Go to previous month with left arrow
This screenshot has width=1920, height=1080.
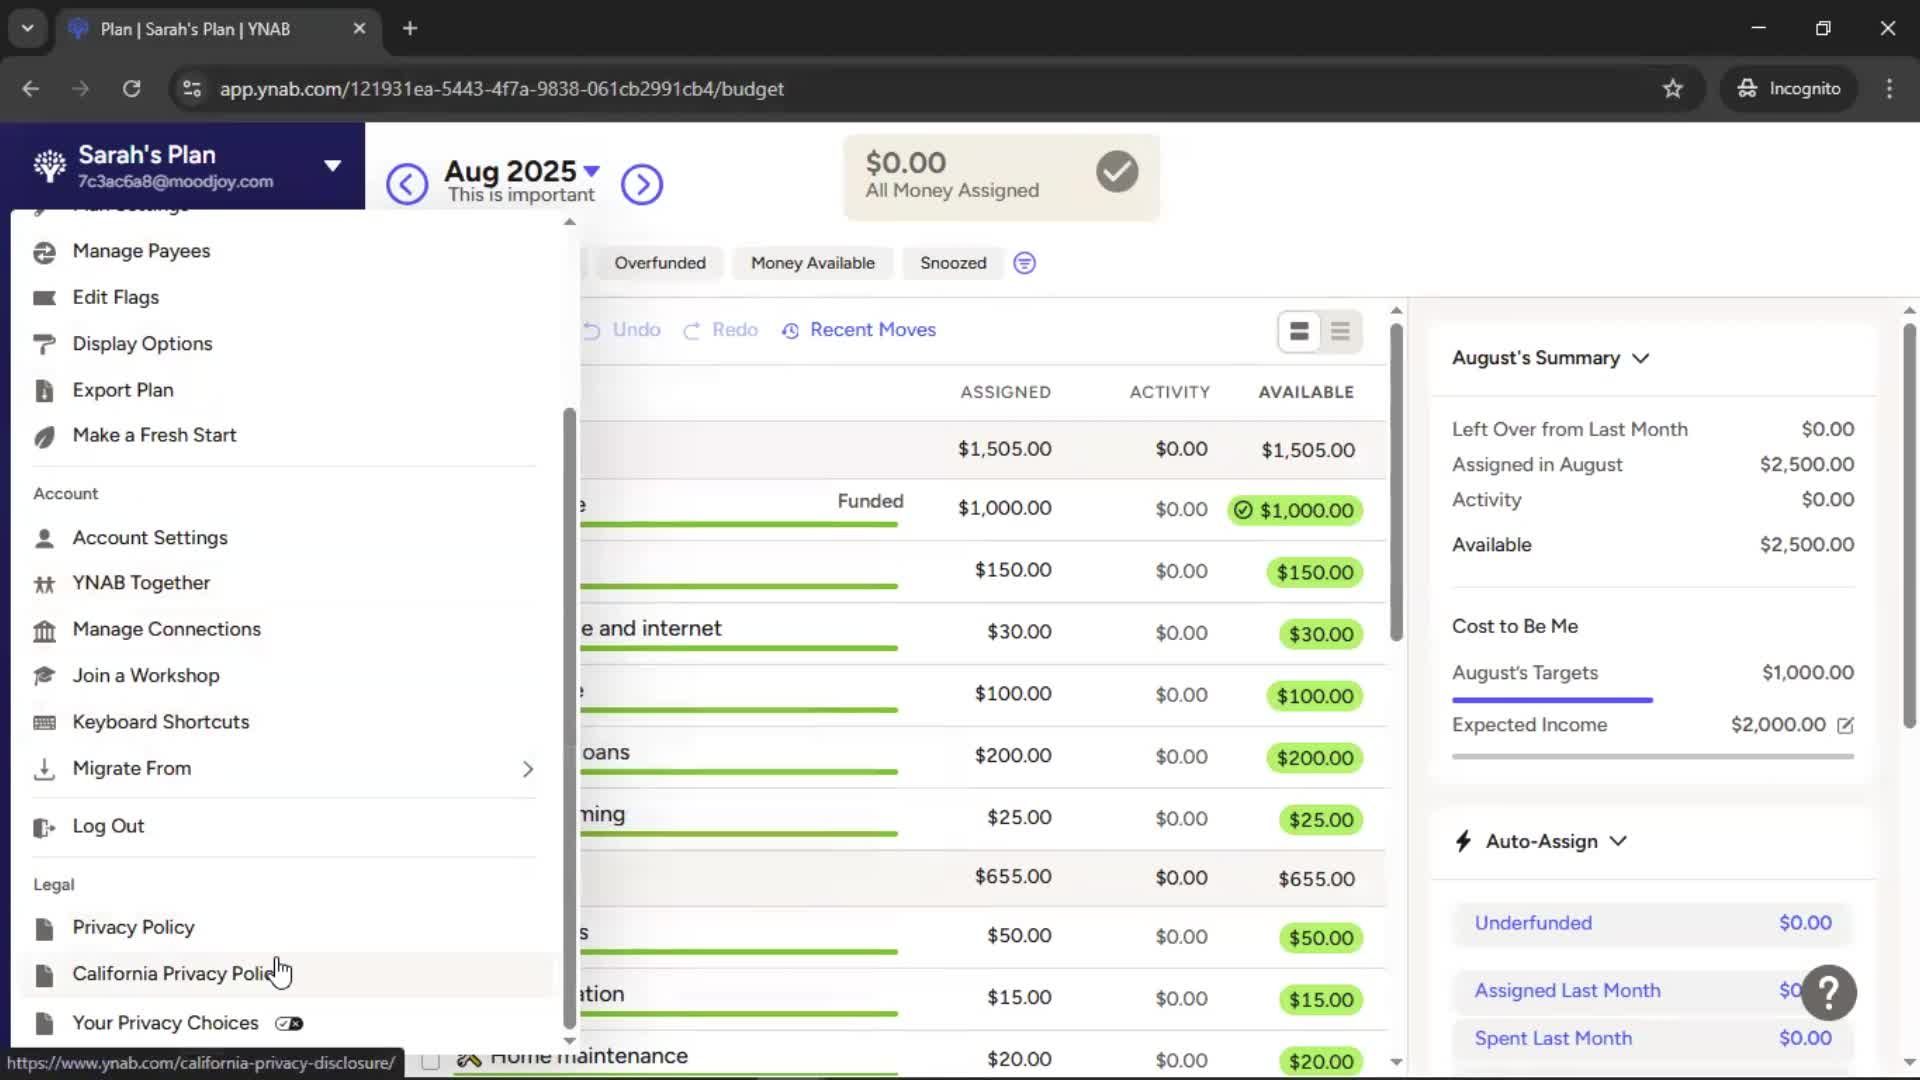pyautogui.click(x=407, y=184)
